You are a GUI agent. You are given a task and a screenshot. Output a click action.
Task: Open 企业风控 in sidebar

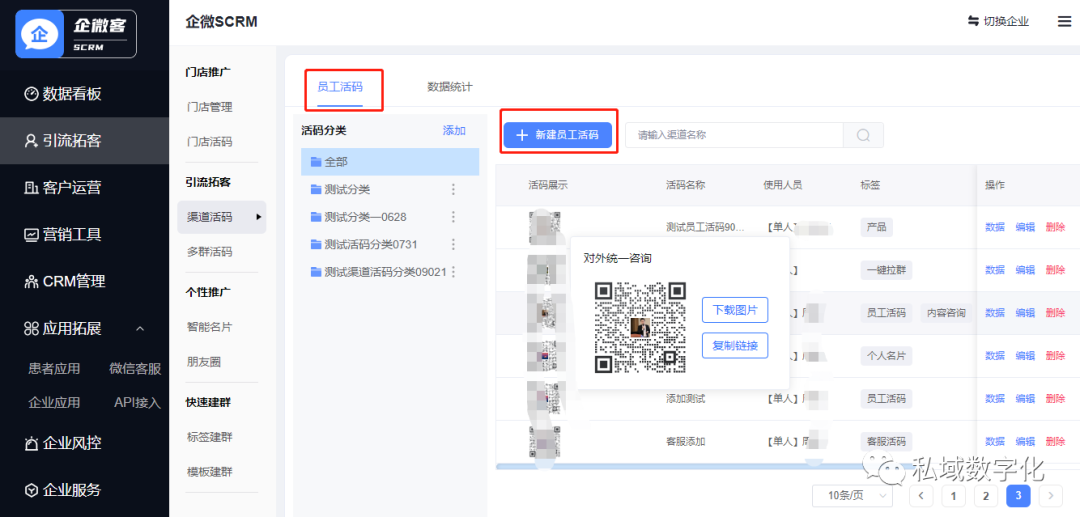pyautogui.click(x=63, y=443)
